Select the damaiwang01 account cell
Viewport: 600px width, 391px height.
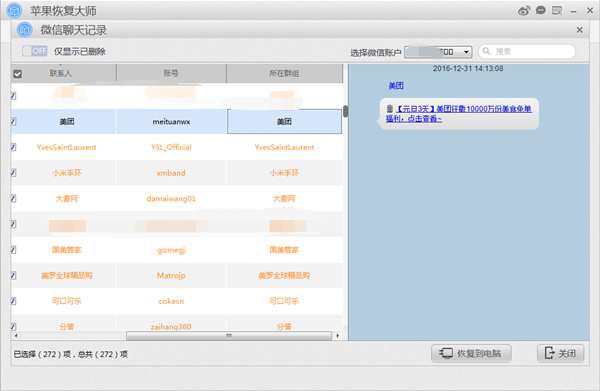coord(171,199)
